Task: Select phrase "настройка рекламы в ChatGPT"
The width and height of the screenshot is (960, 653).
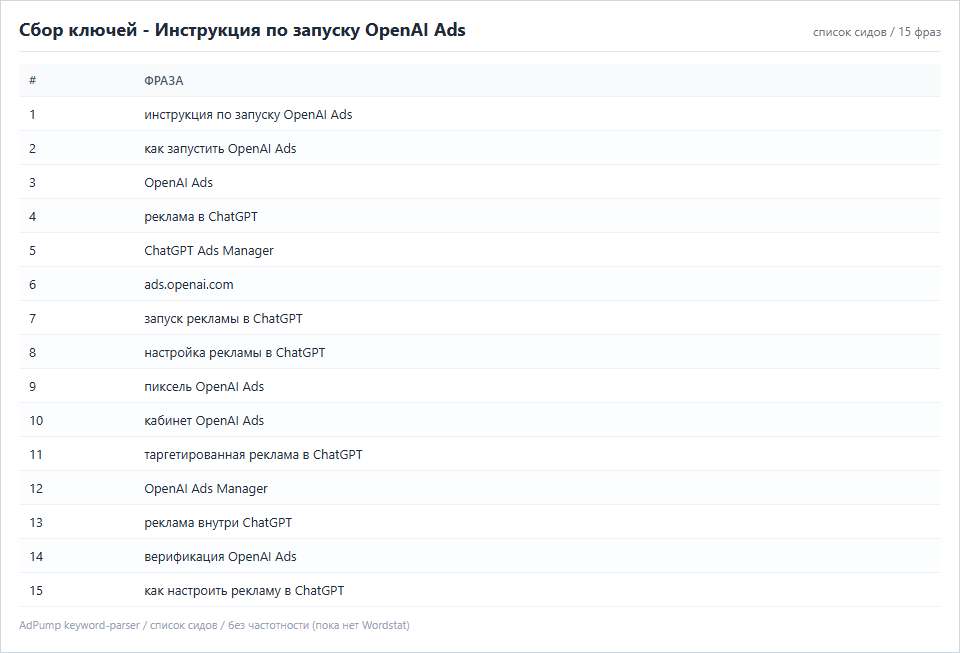Action: coord(234,353)
